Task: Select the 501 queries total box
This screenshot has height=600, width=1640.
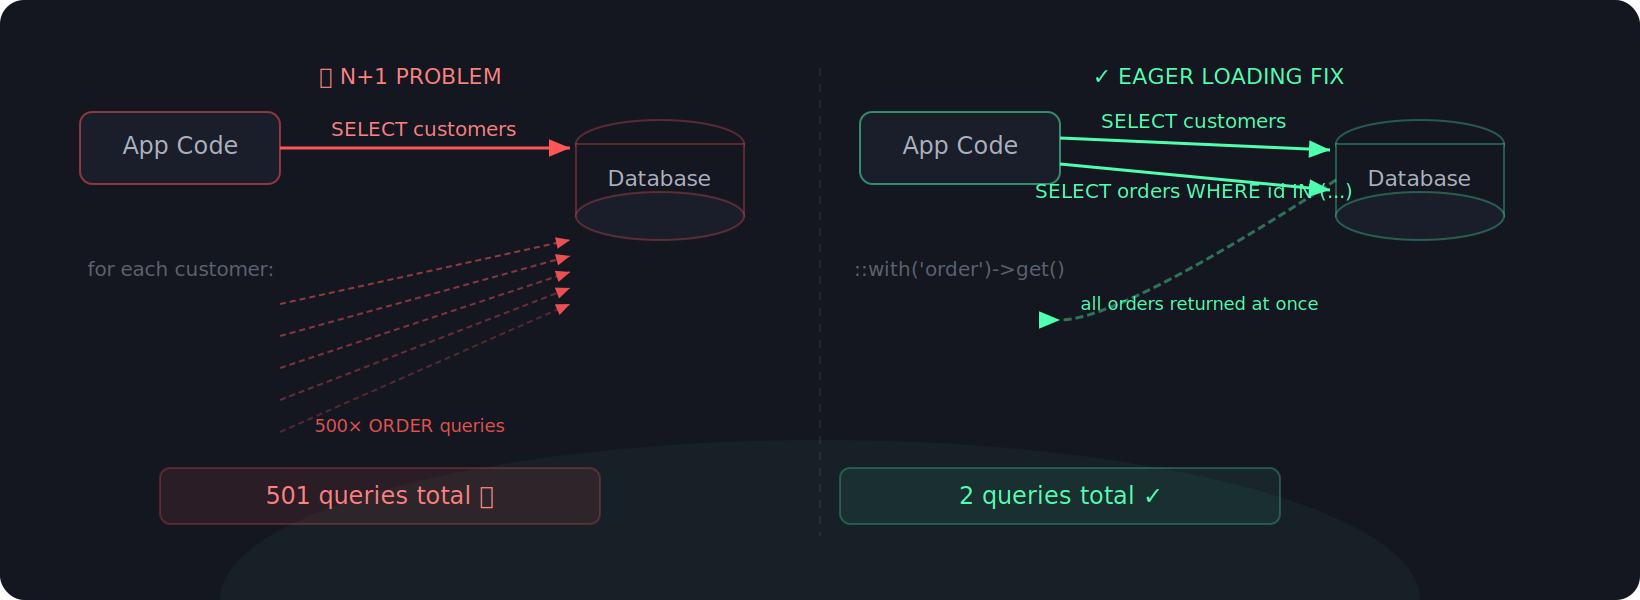Action: 380,496
